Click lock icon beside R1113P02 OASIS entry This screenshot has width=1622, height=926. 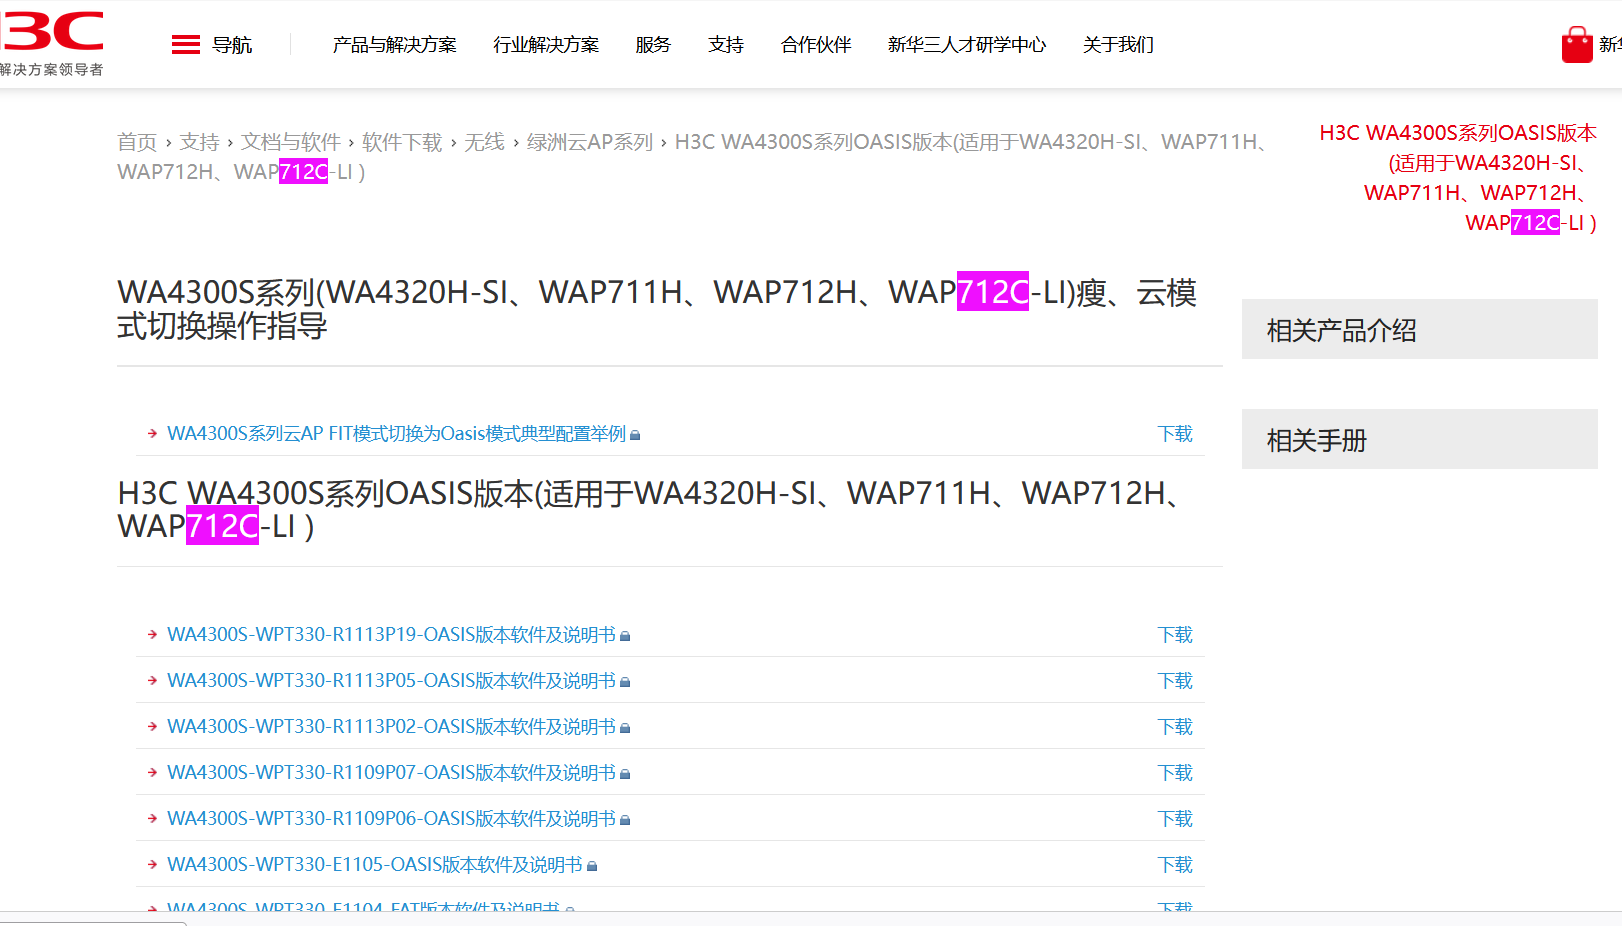pyautogui.click(x=625, y=728)
